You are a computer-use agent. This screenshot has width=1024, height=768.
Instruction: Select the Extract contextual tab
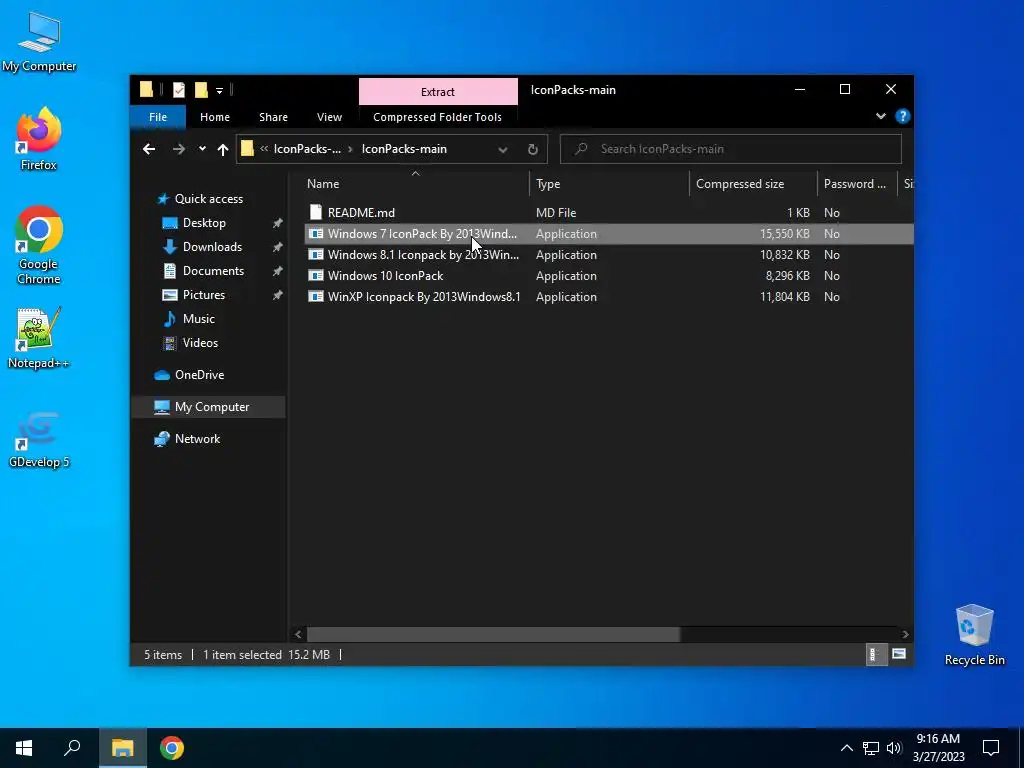point(438,91)
